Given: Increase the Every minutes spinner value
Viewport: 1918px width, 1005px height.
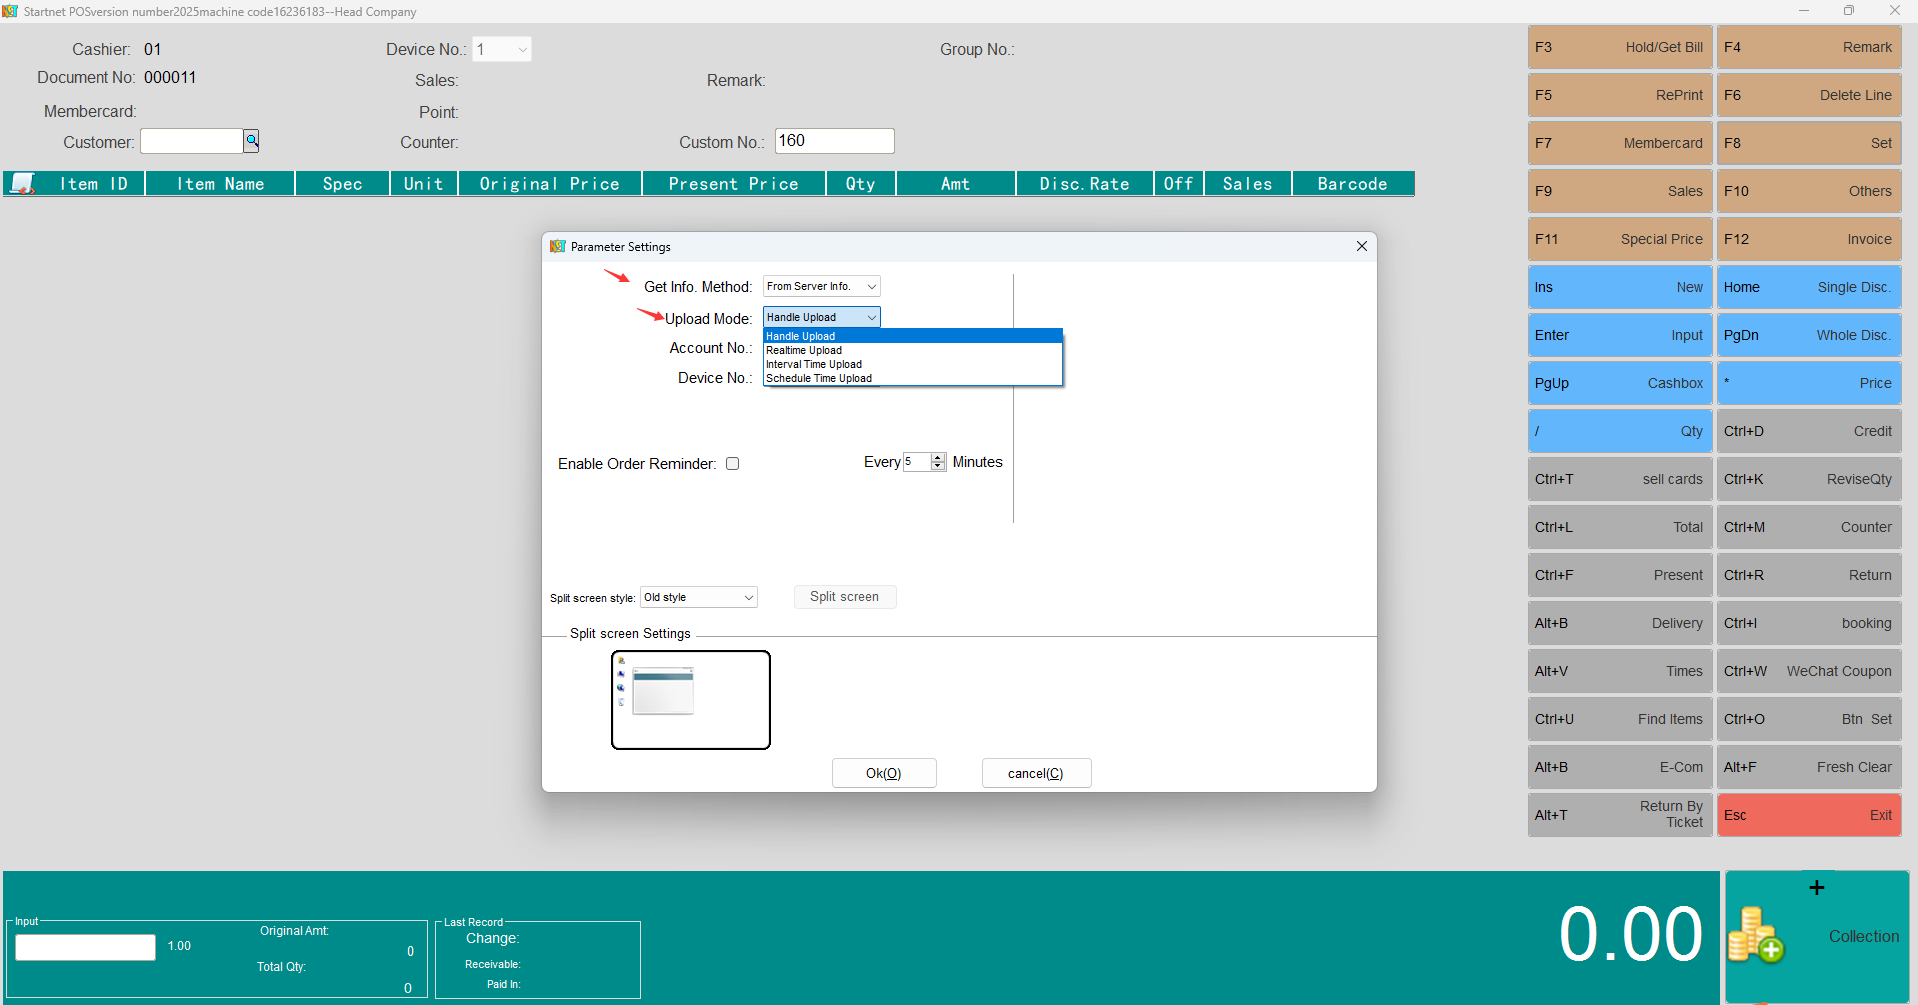Looking at the screenshot, I should (938, 457).
